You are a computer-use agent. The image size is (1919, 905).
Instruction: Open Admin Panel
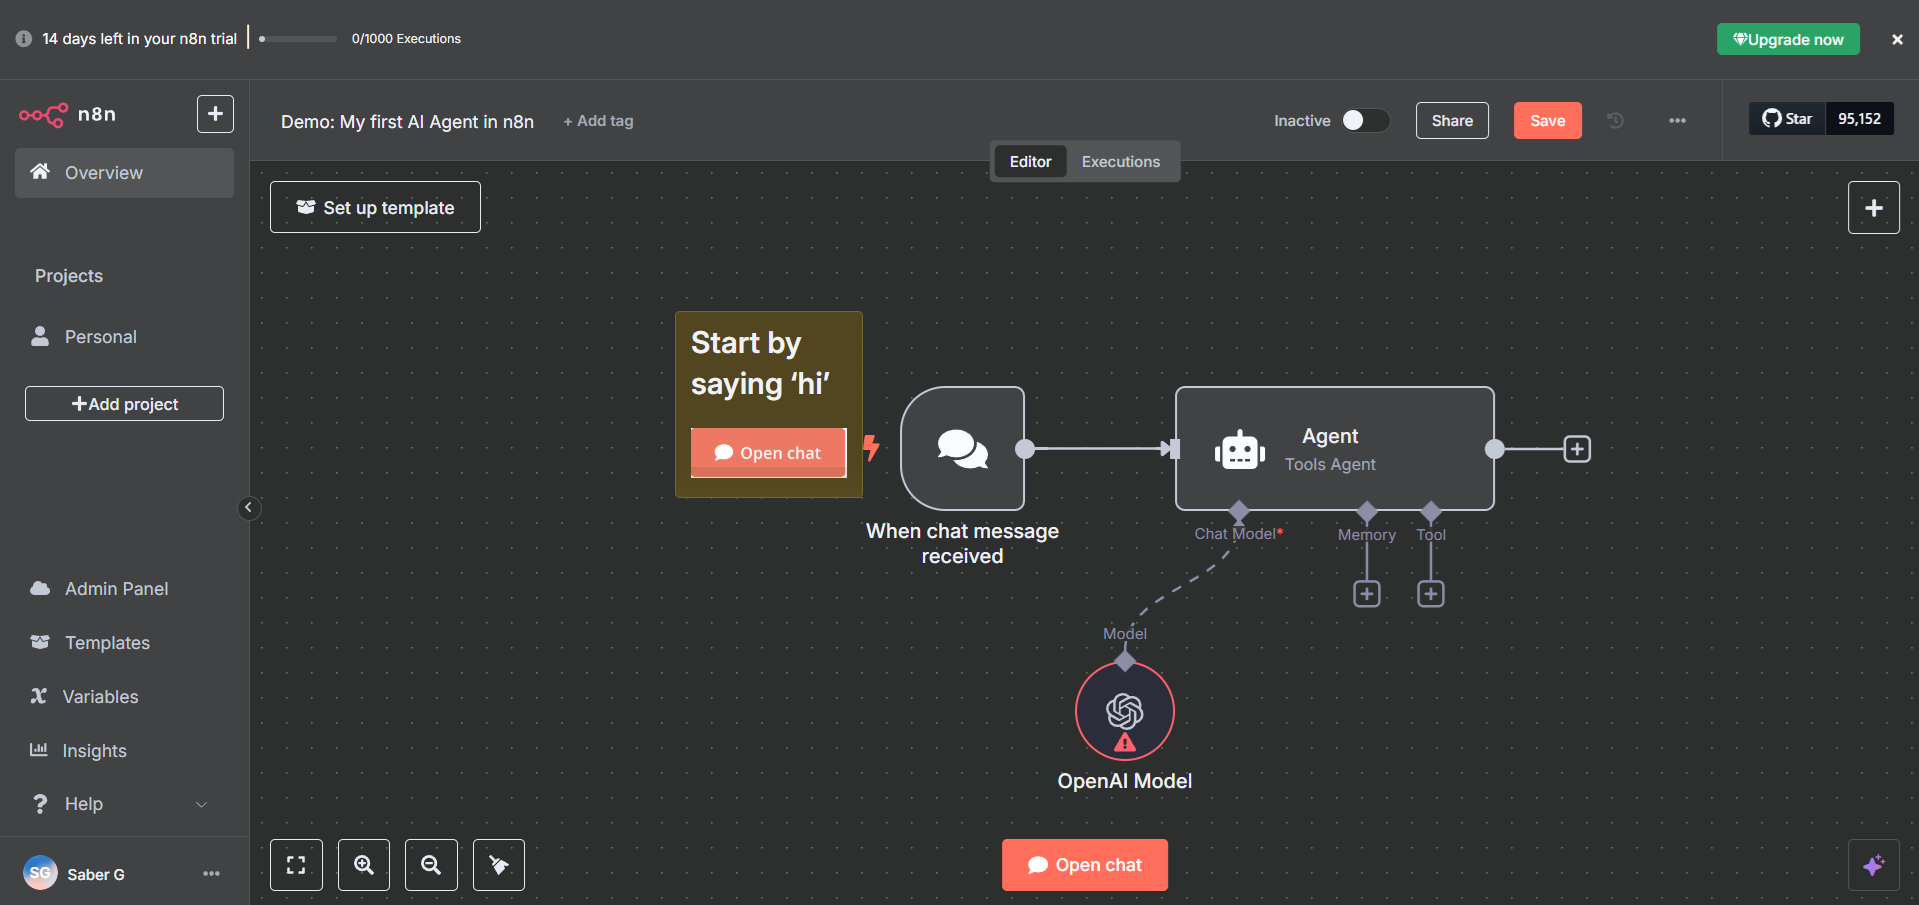(x=124, y=589)
